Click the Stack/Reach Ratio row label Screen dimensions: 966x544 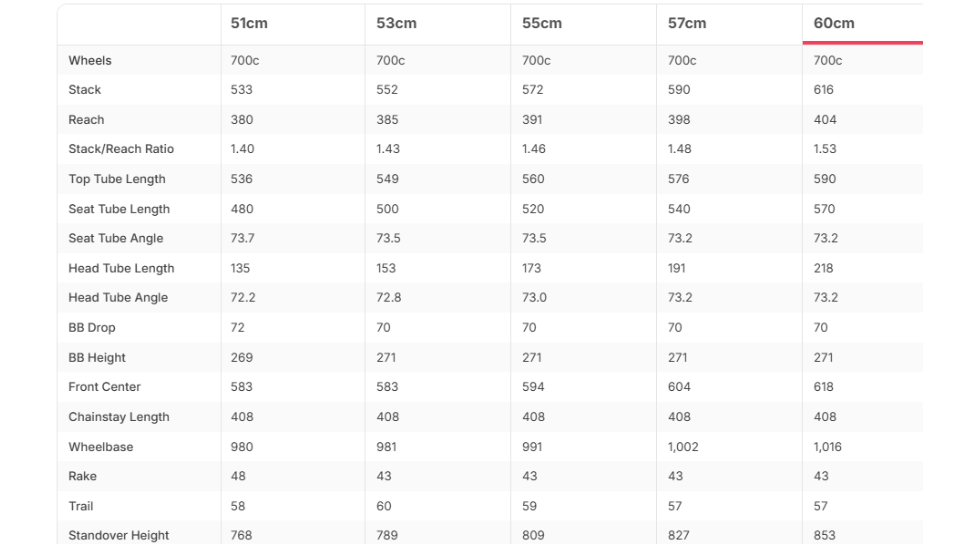click(x=121, y=149)
